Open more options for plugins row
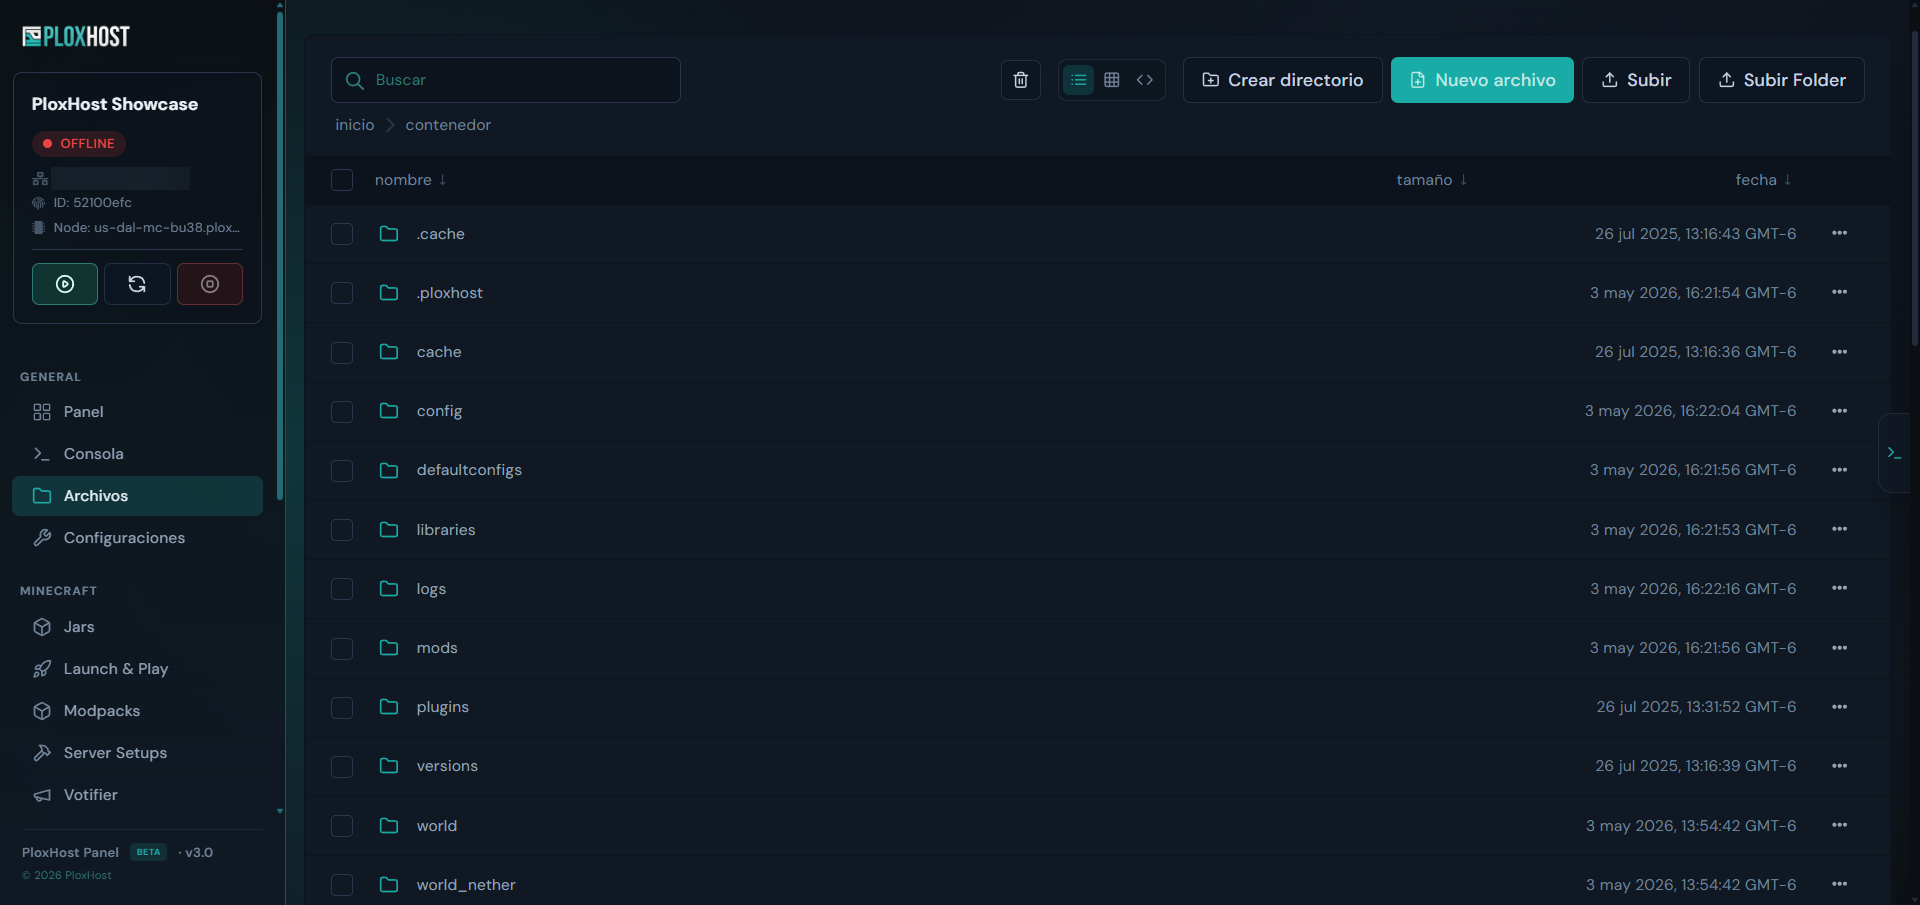 tap(1839, 707)
